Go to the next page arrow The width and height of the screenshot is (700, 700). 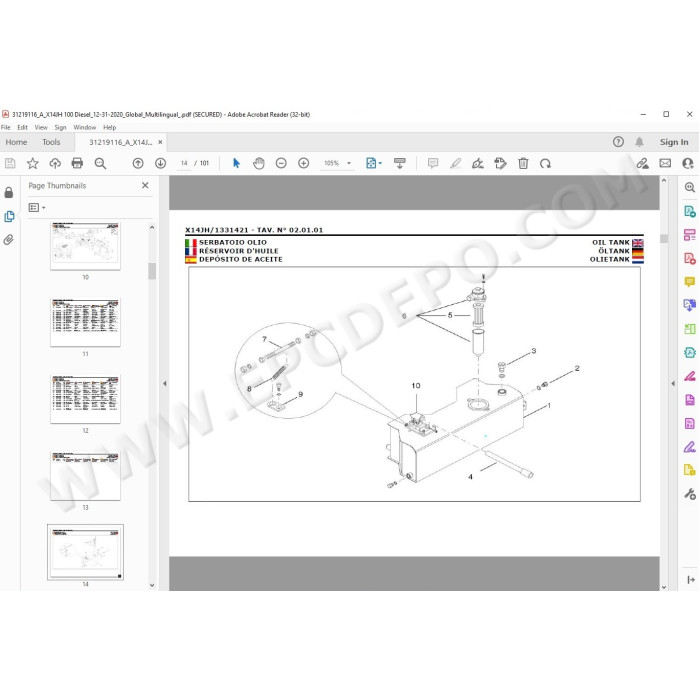coord(160,163)
